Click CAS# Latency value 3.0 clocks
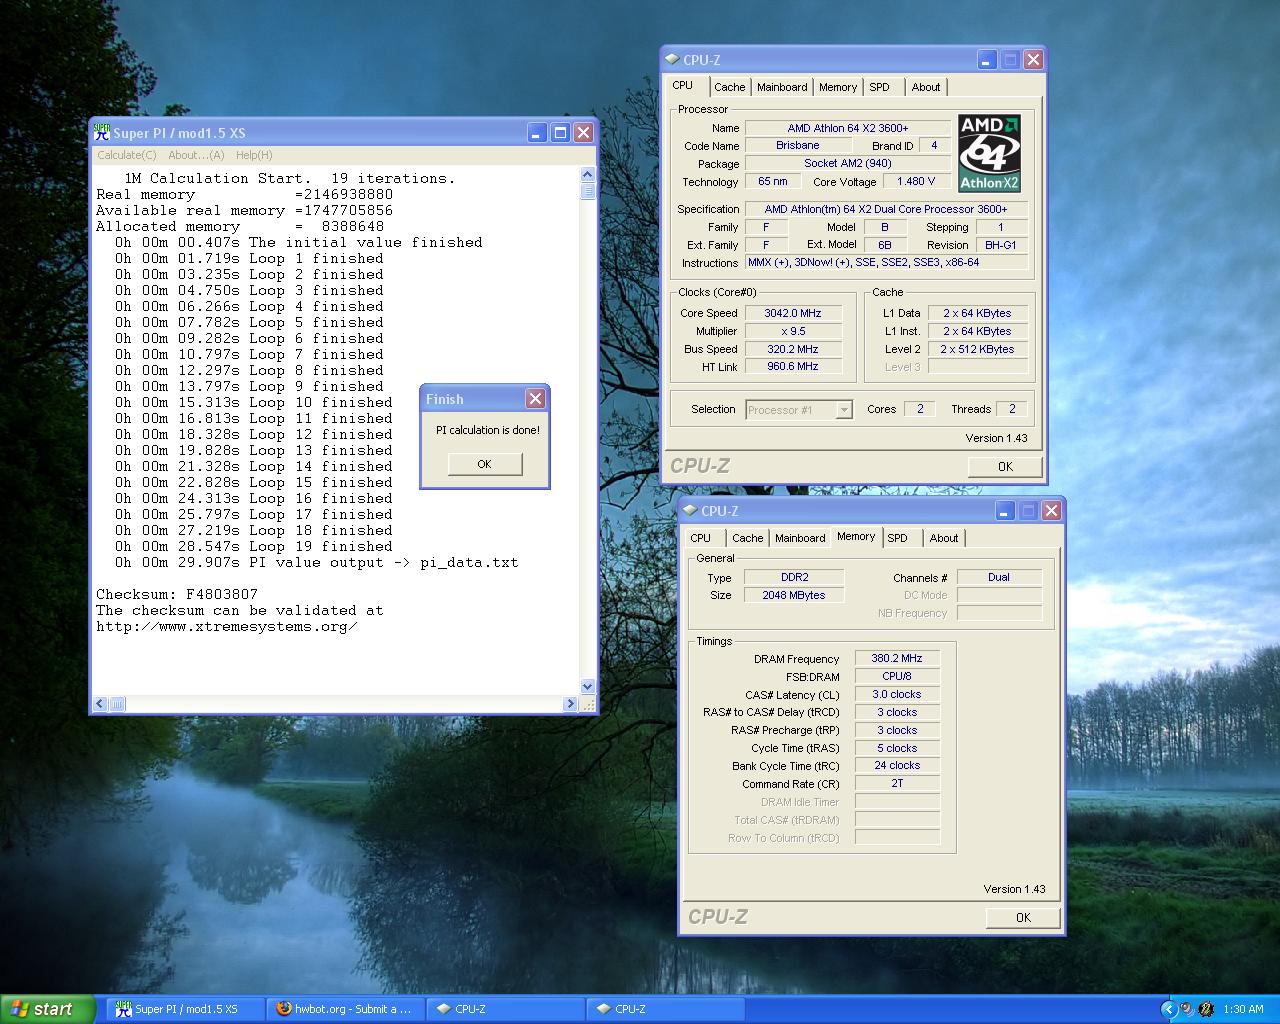This screenshot has width=1280, height=1024. point(897,694)
